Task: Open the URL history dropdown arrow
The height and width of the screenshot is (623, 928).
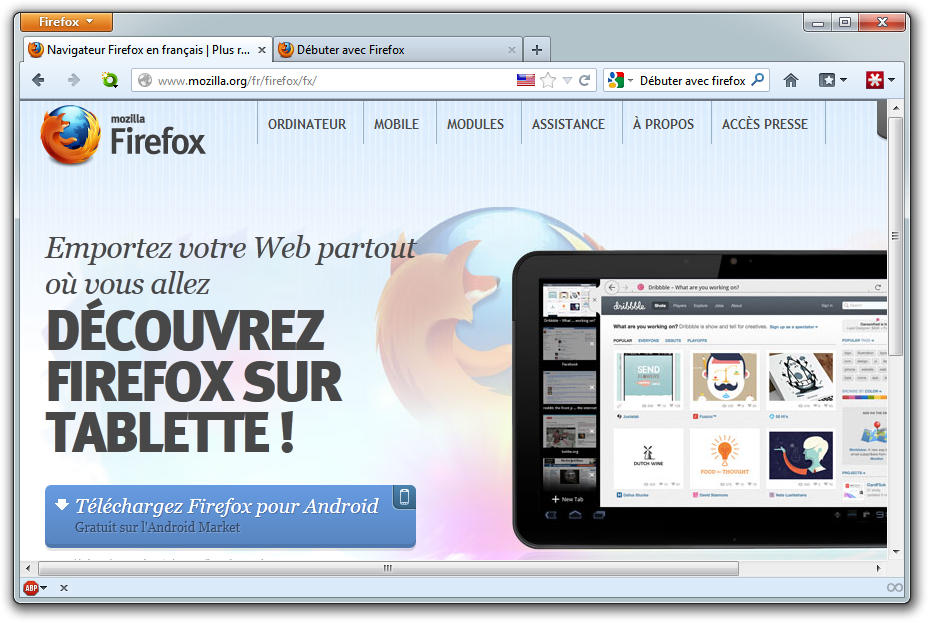Action: pyautogui.click(x=567, y=80)
